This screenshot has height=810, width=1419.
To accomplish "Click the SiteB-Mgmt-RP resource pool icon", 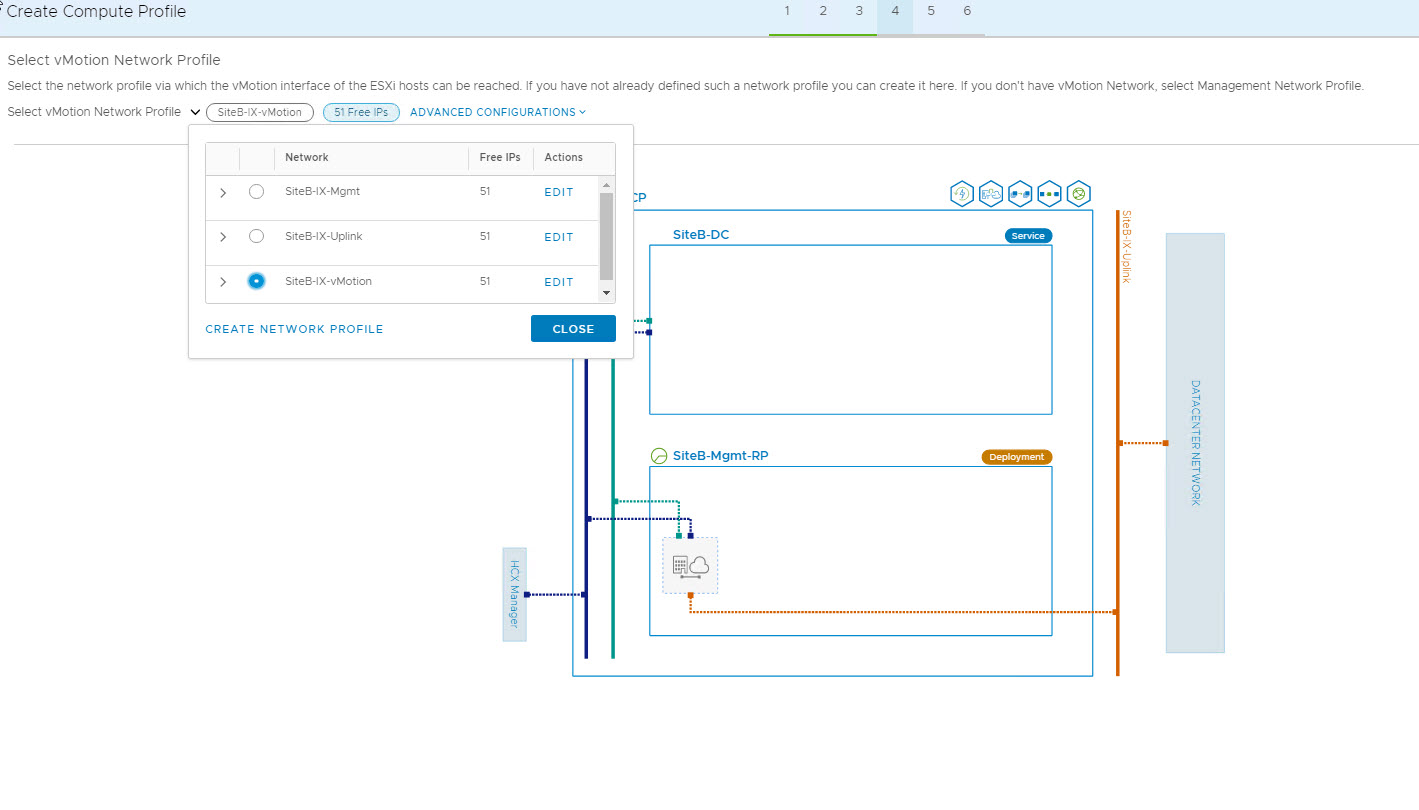I will coord(658,456).
